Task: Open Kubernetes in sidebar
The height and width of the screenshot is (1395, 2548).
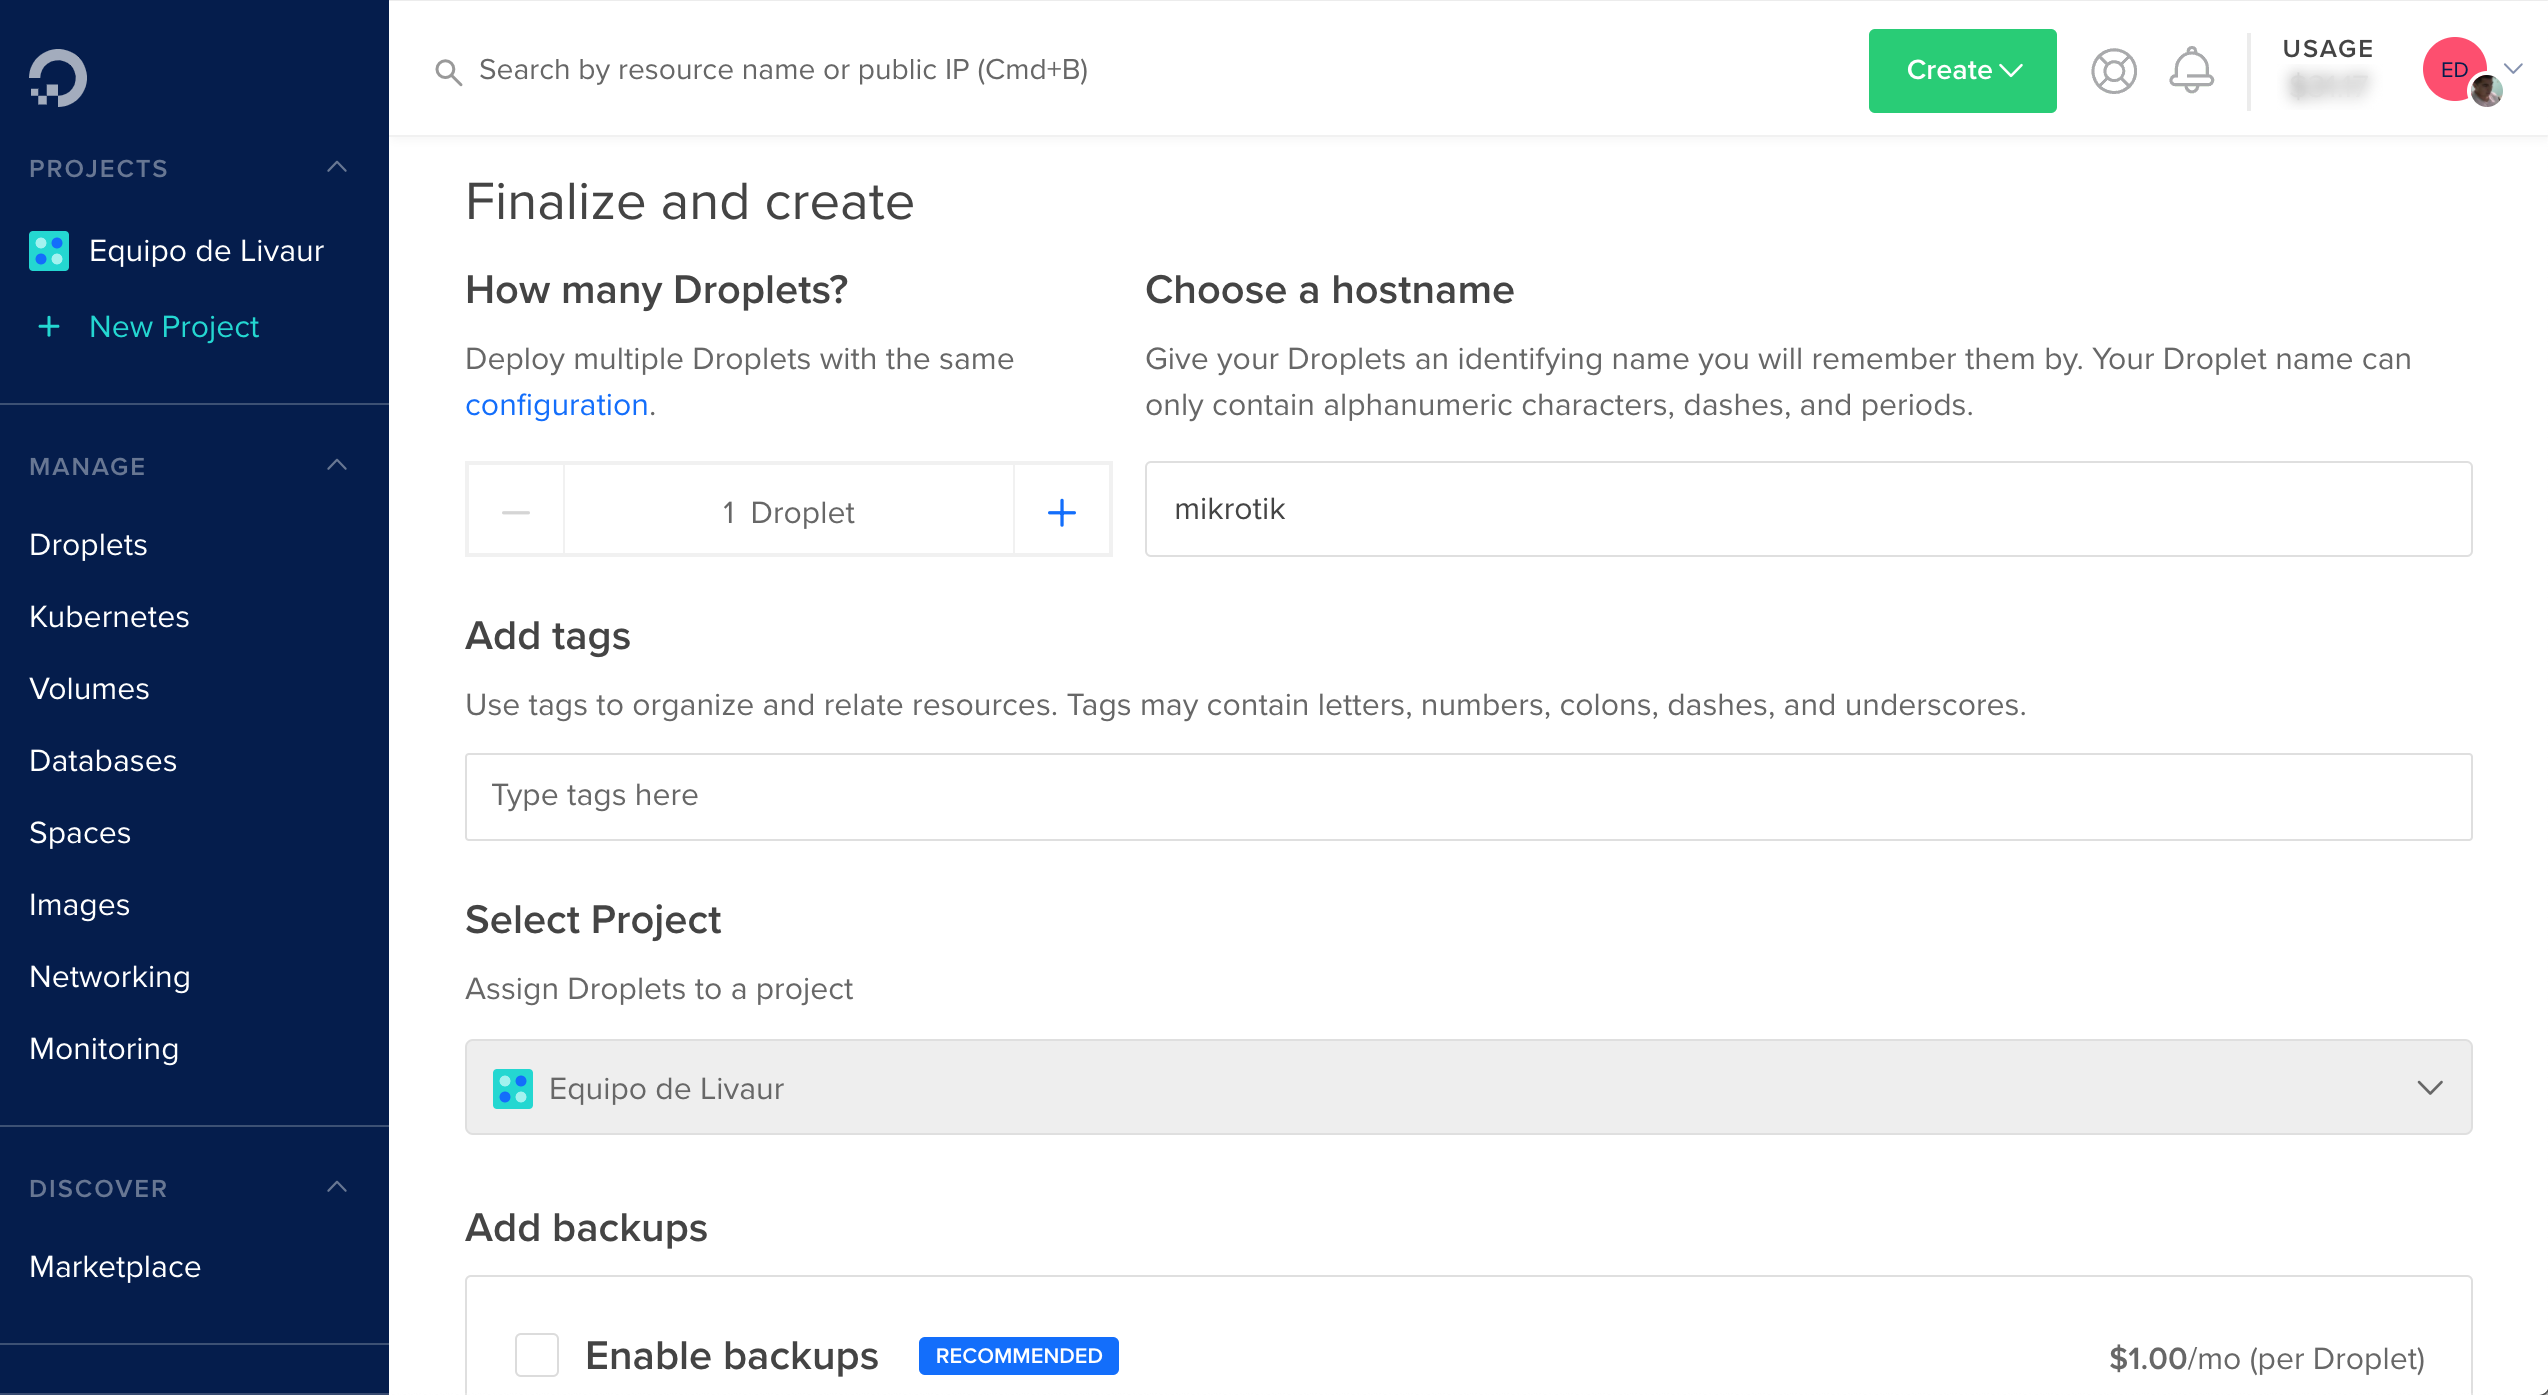Action: 109,617
